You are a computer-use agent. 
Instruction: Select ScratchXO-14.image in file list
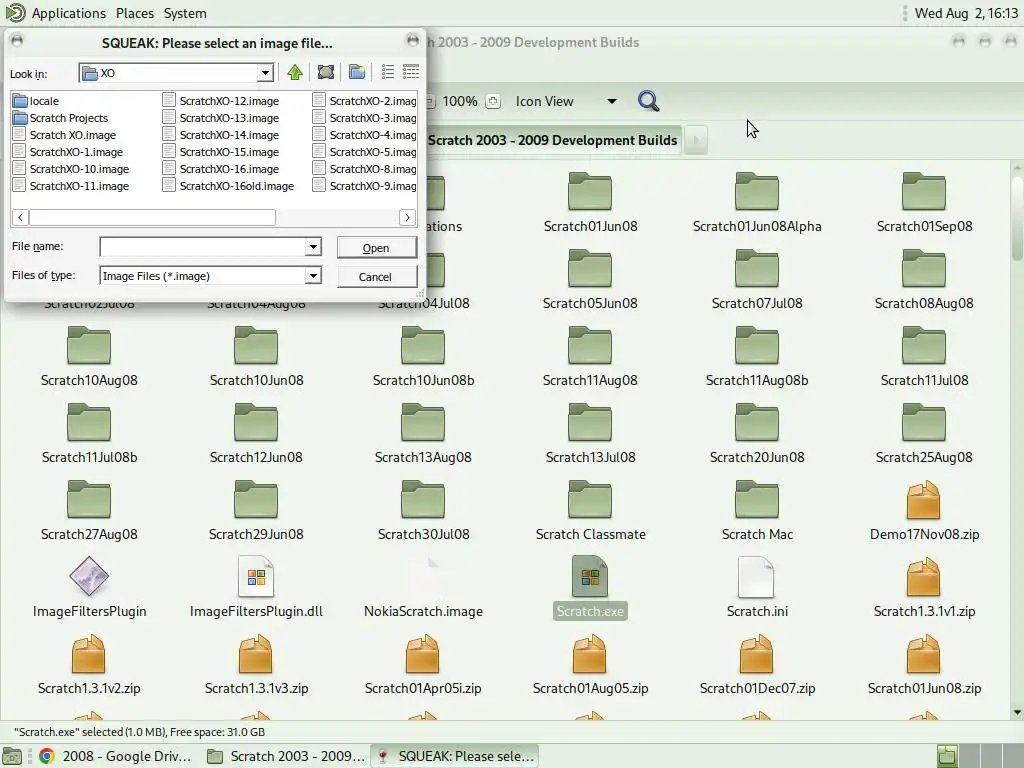(222, 135)
